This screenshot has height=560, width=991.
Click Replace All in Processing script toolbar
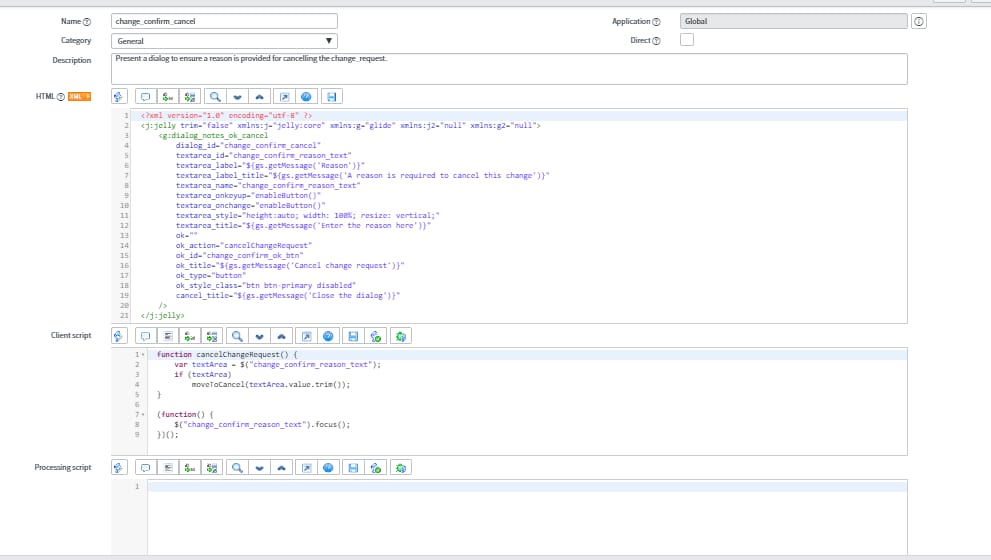[x=212, y=468]
